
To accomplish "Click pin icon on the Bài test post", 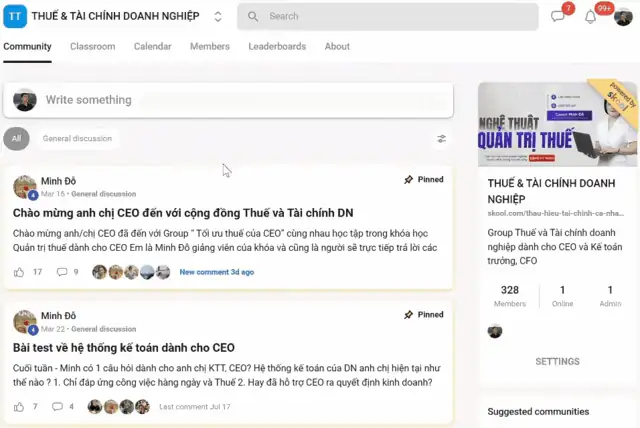I will 408,315.
